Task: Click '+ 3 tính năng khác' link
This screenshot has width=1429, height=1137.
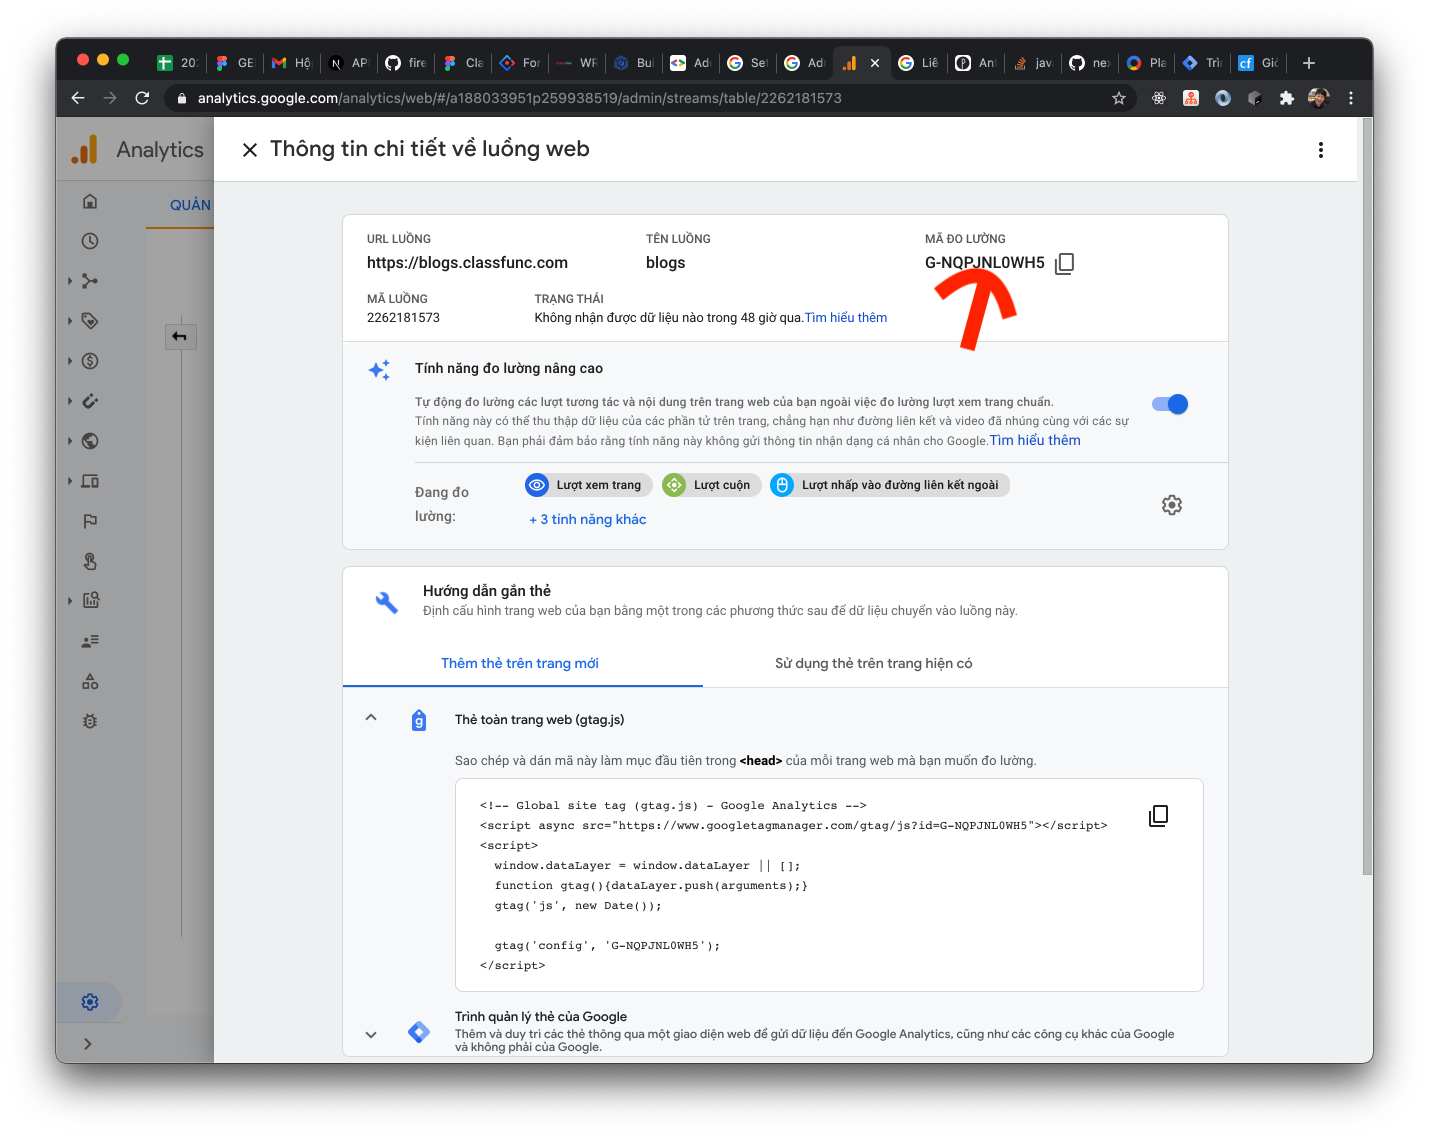Action: 588,519
